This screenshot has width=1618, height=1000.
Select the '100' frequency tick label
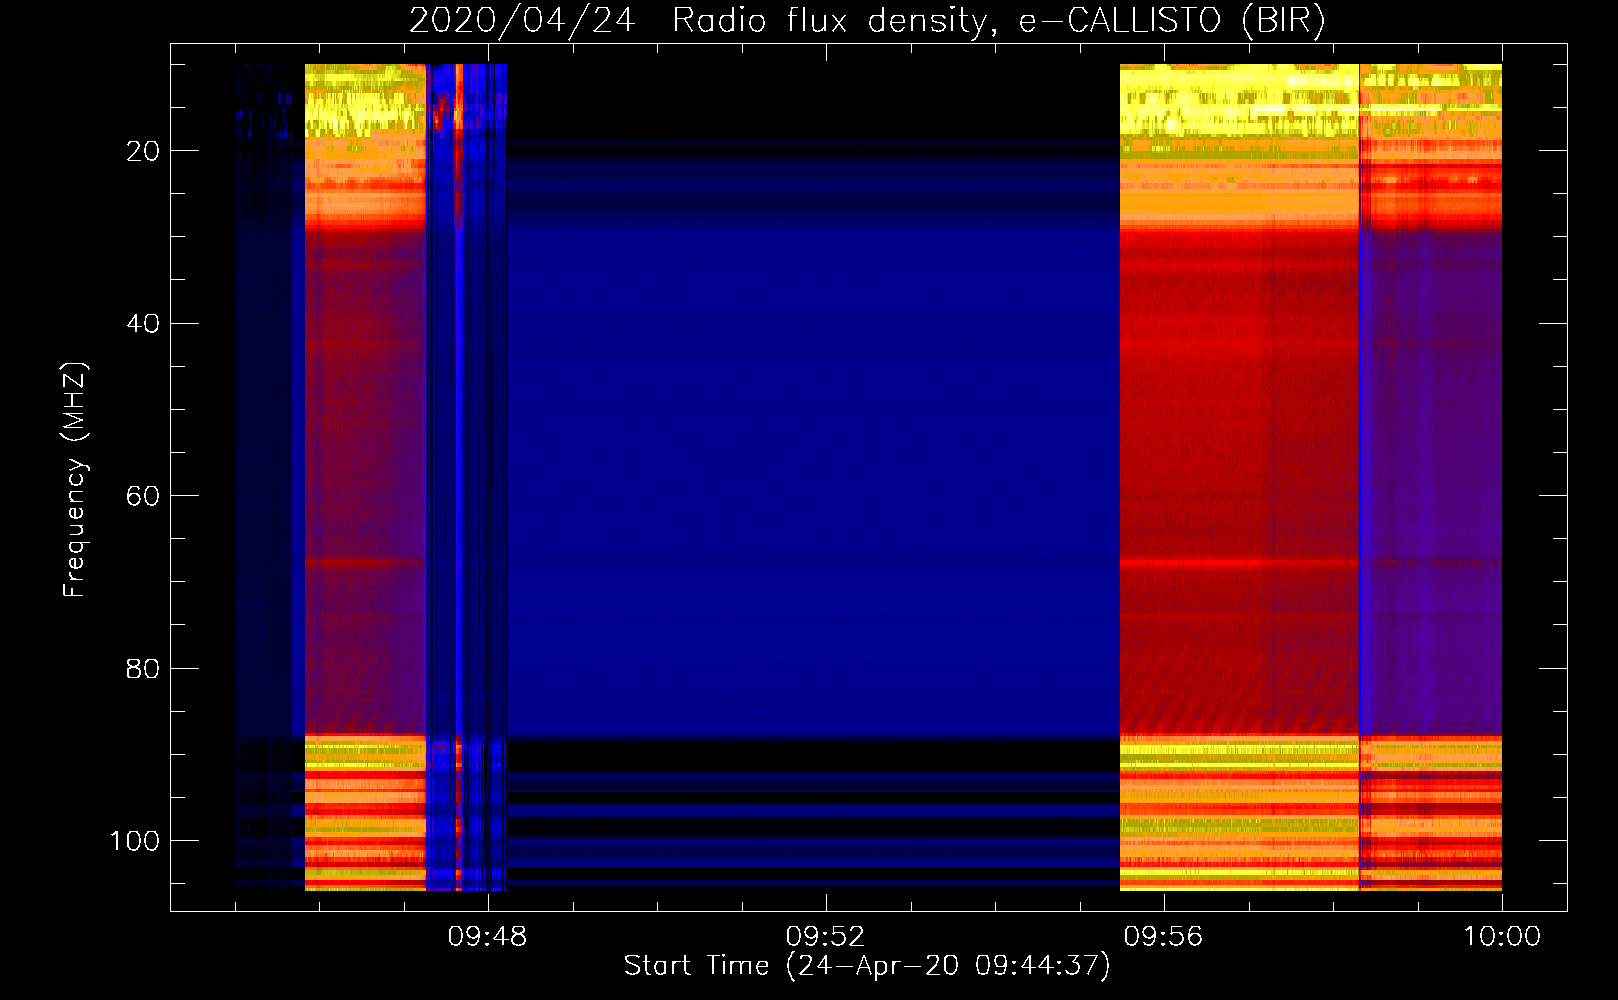click(x=135, y=841)
